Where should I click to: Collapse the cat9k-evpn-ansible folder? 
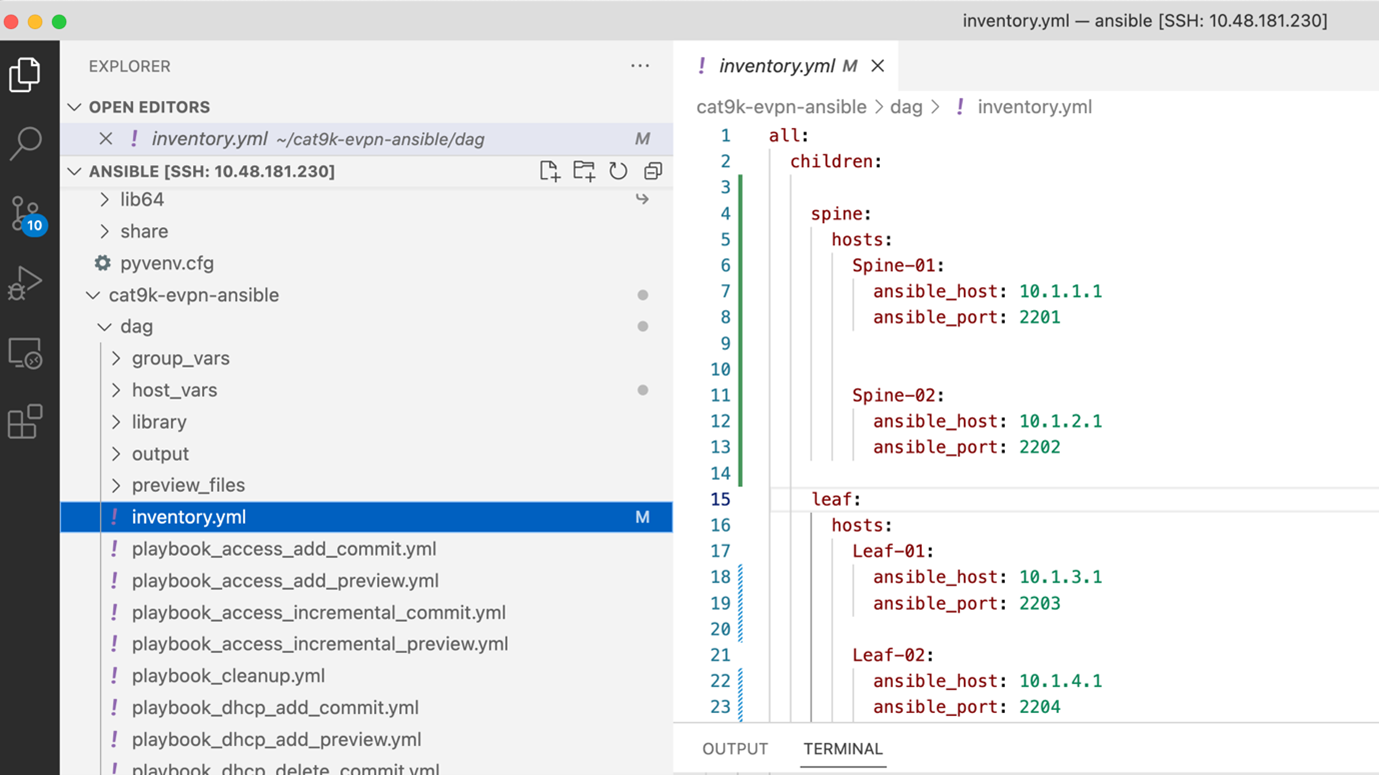[93, 295]
